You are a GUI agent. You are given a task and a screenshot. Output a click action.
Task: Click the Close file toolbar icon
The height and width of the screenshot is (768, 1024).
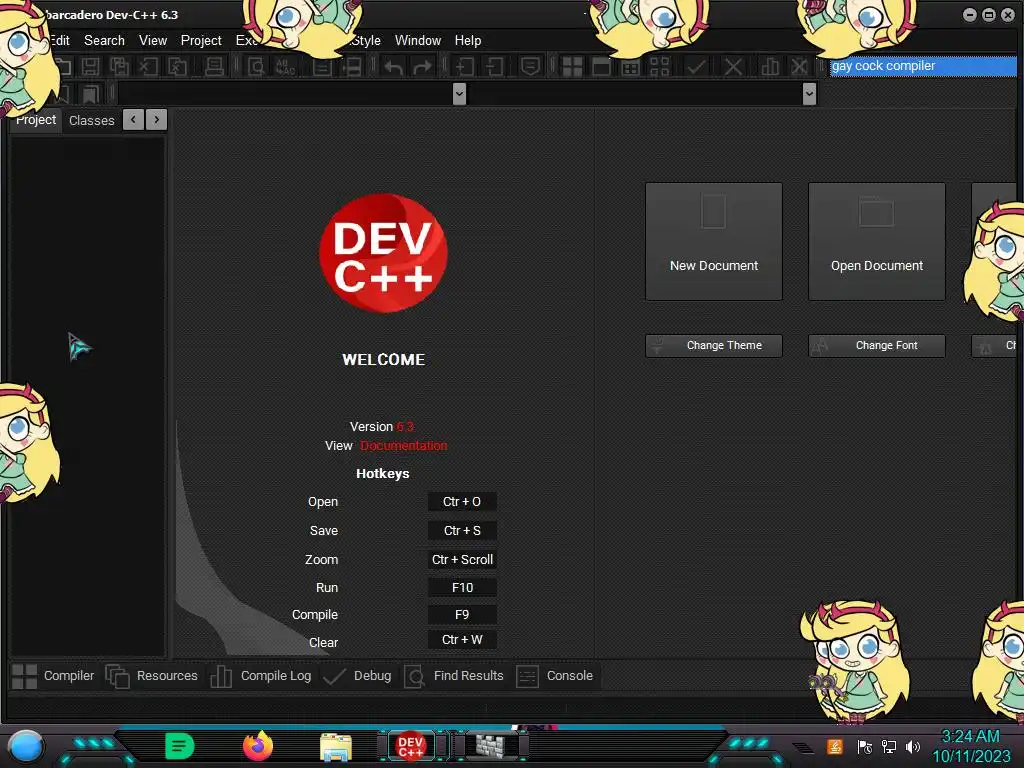pos(148,67)
